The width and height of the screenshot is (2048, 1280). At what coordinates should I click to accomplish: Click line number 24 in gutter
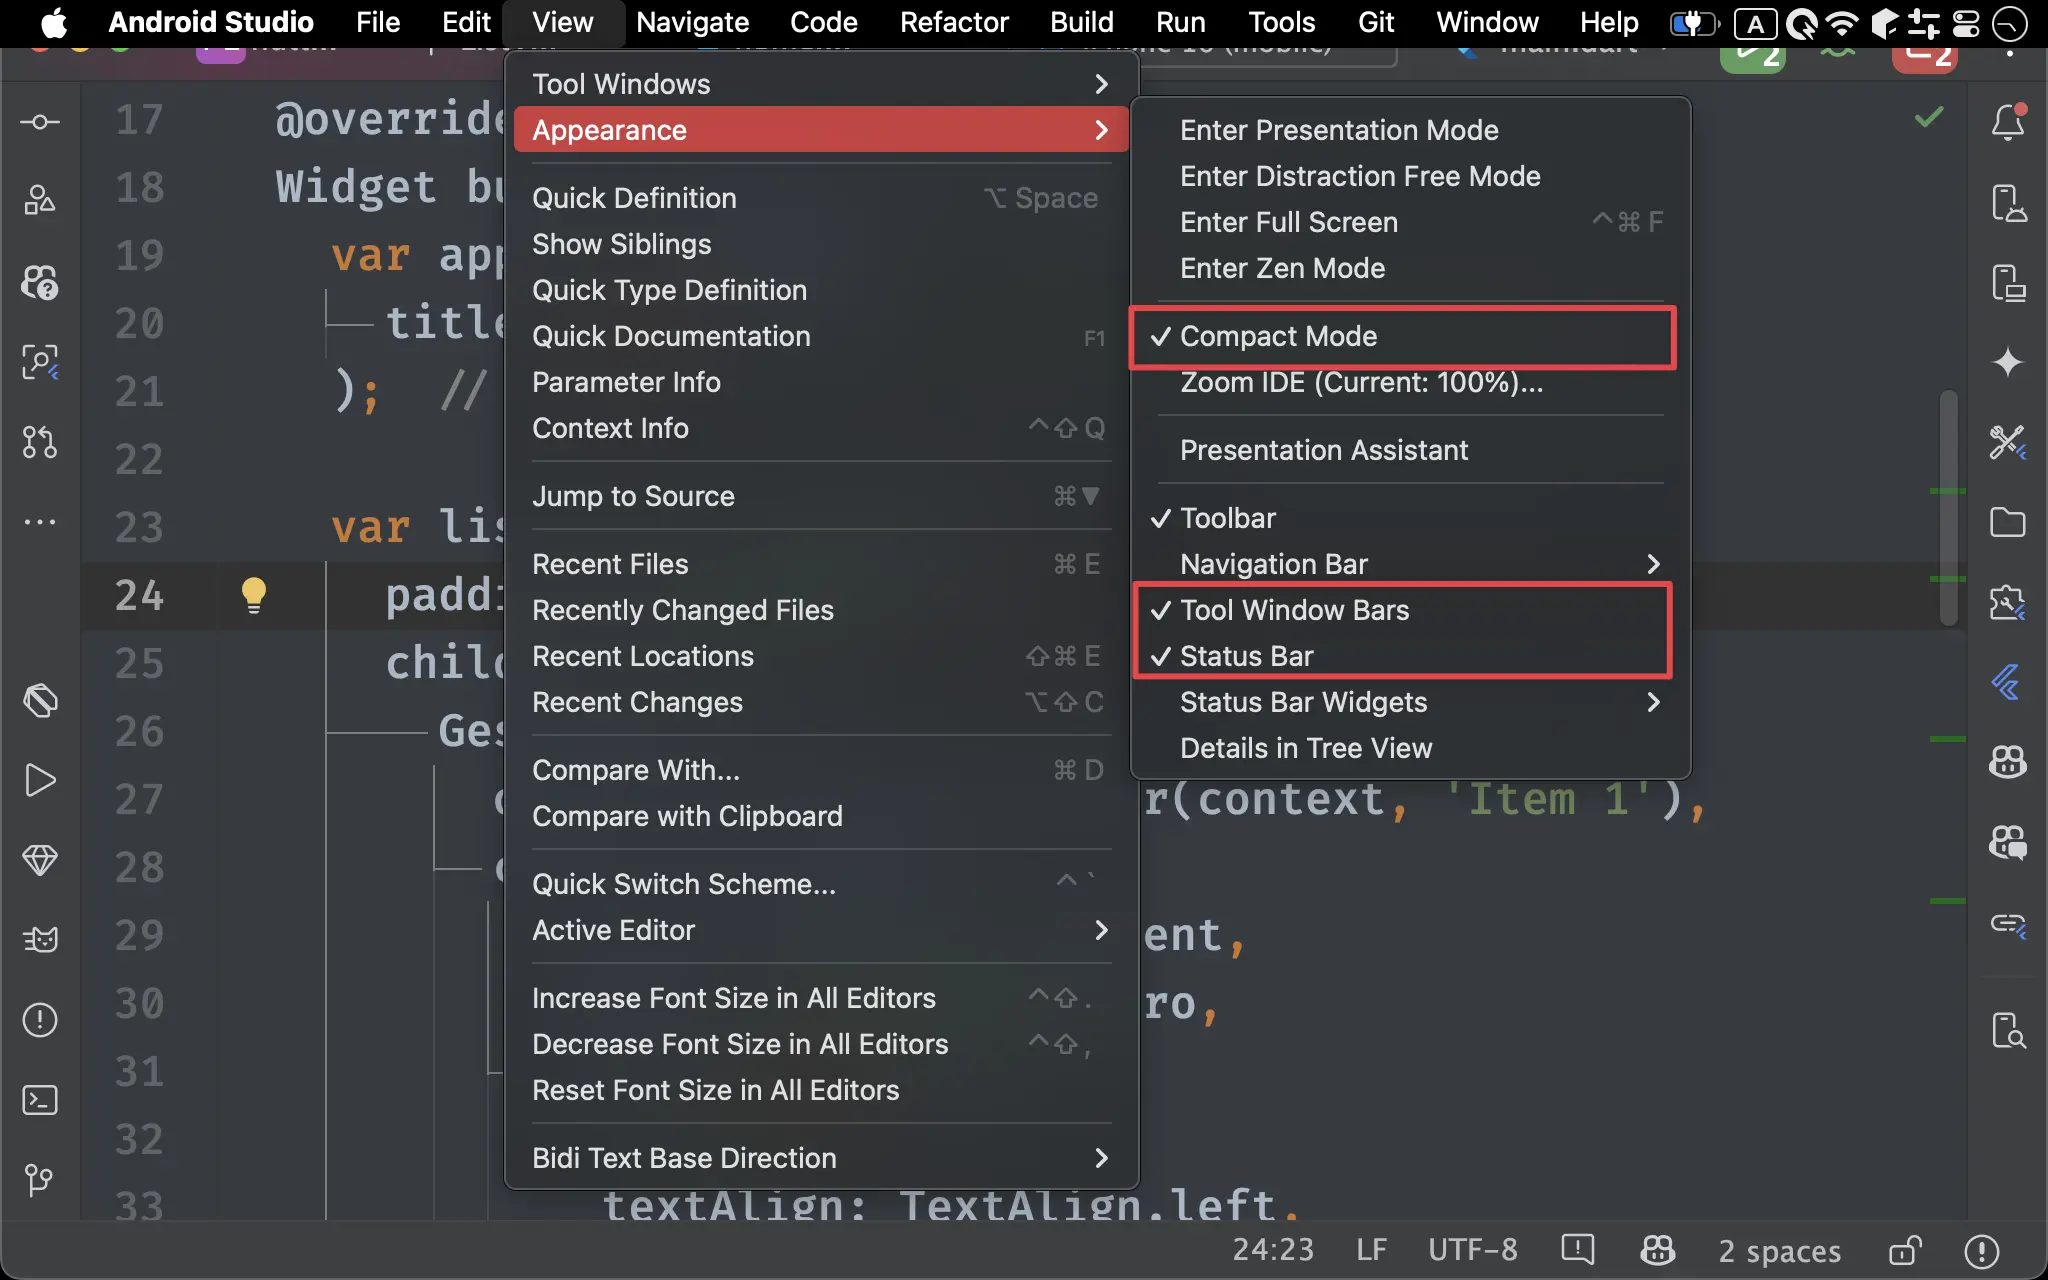pos(139,595)
